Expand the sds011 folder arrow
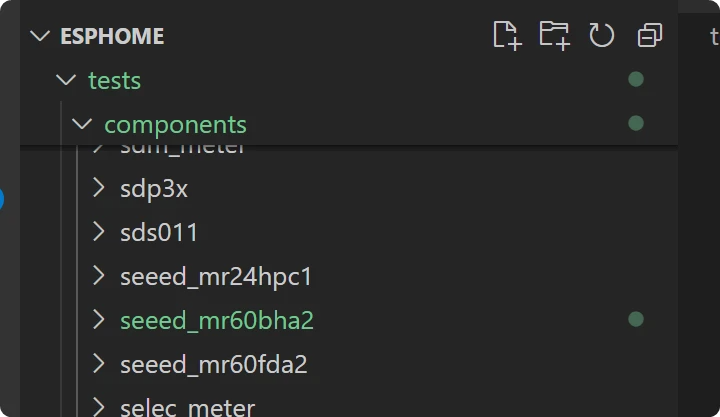The height and width of the screenshot is (417, 720). [98, 232]
